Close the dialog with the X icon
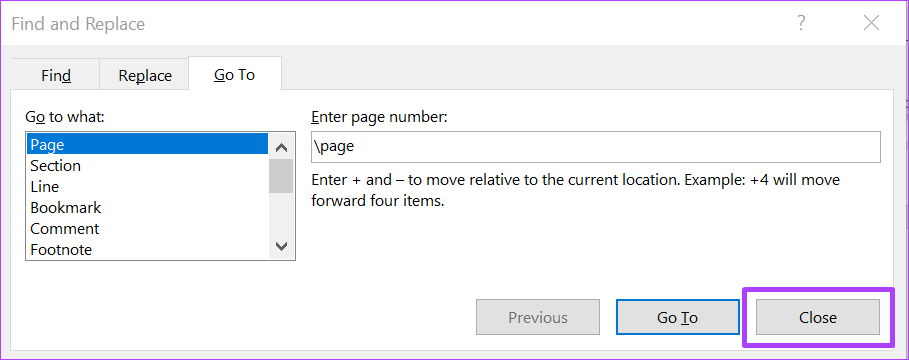 pyautogui.click(x=871, y=23)
